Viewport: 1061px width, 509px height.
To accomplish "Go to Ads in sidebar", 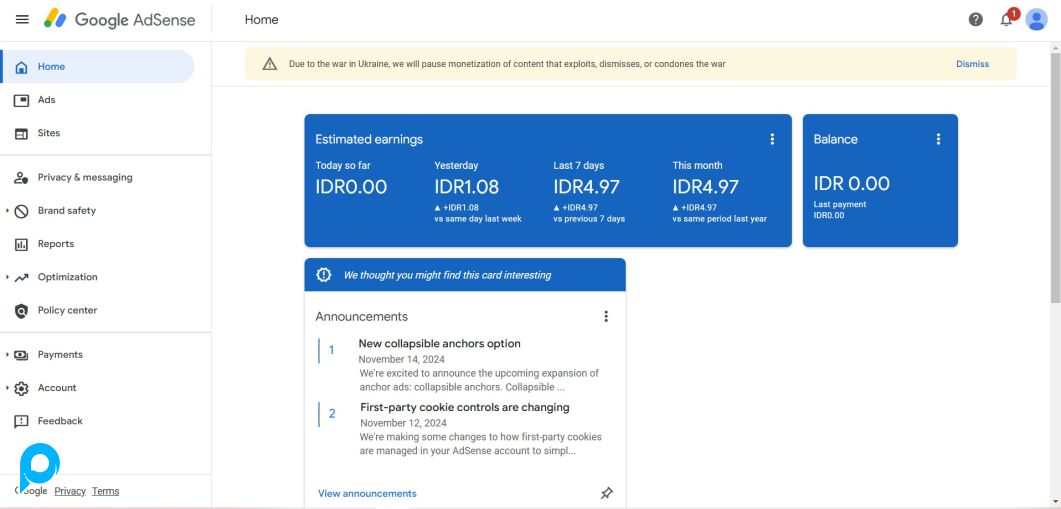I will pyautogui.click(x=46, y=100).
